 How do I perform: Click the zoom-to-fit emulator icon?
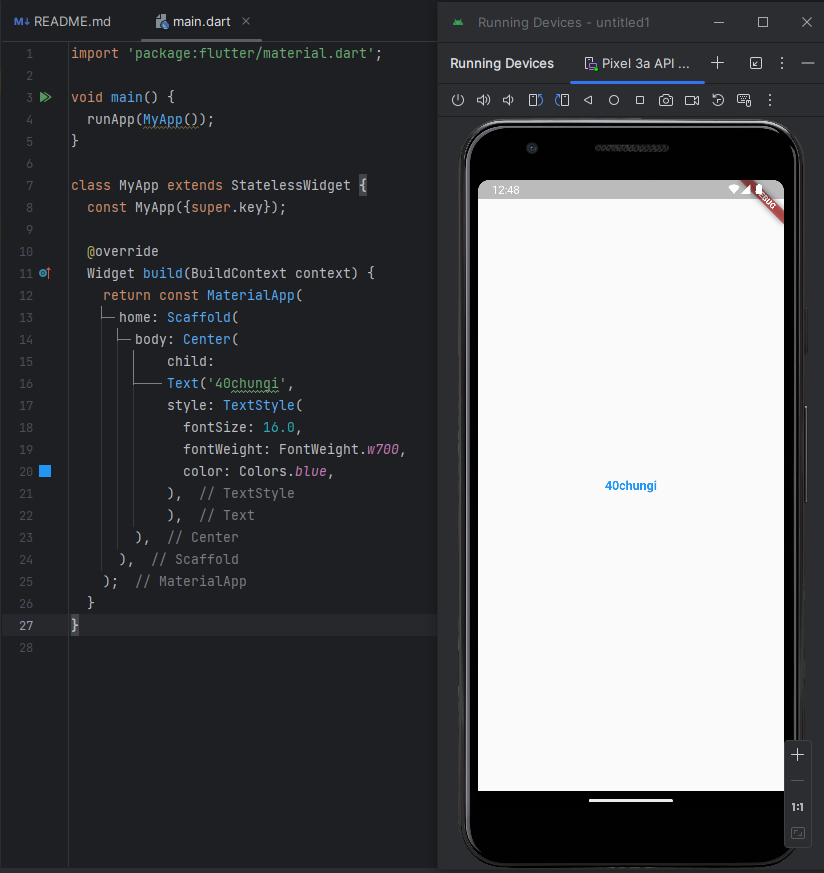point(797,833)
